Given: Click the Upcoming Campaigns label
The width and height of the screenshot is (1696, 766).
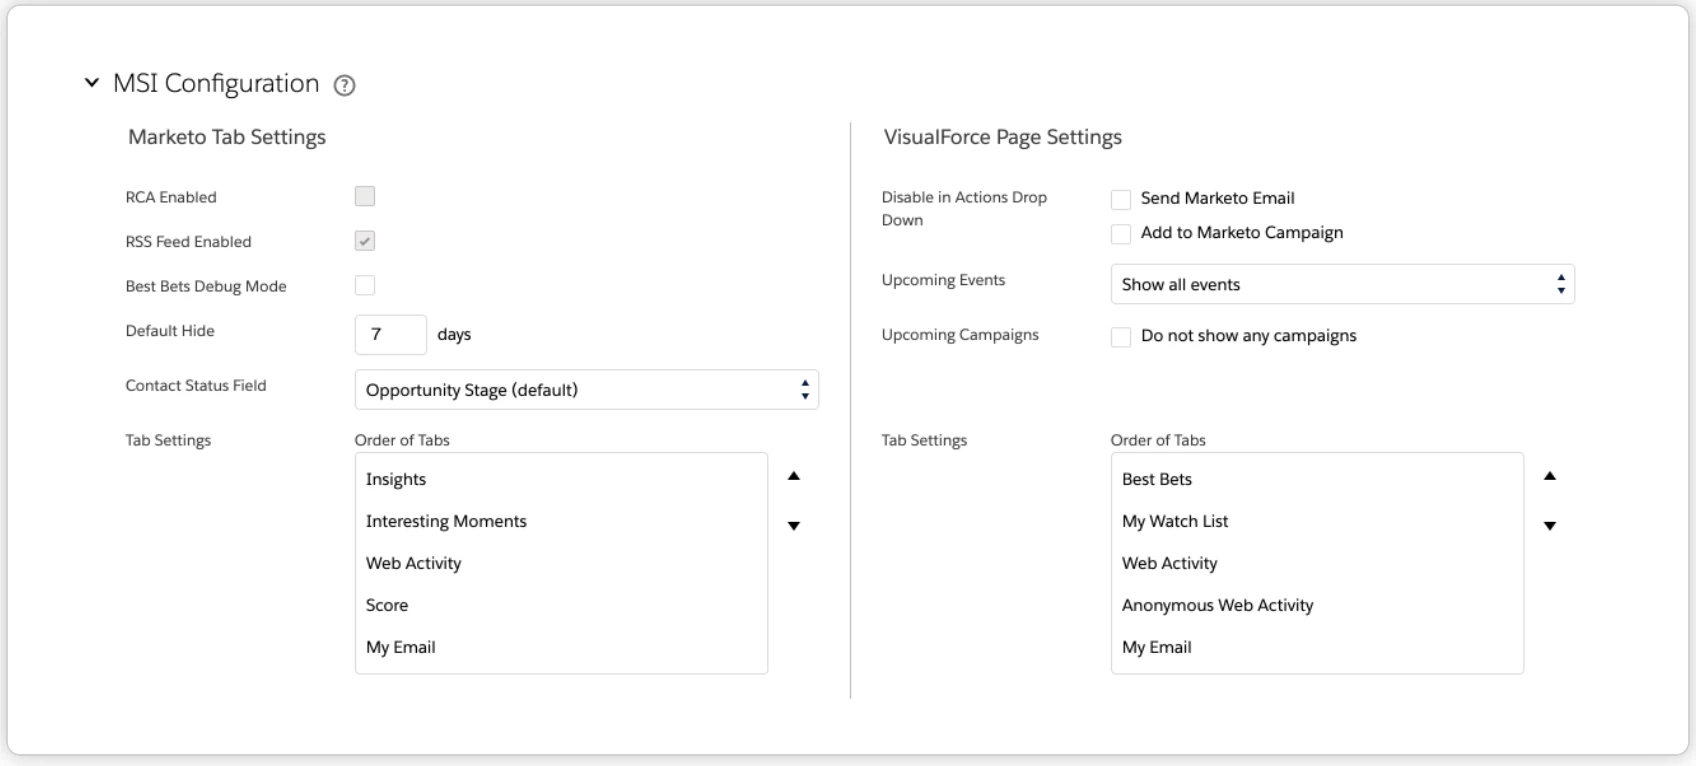Looking at the screenshot, I should [960, 335].
